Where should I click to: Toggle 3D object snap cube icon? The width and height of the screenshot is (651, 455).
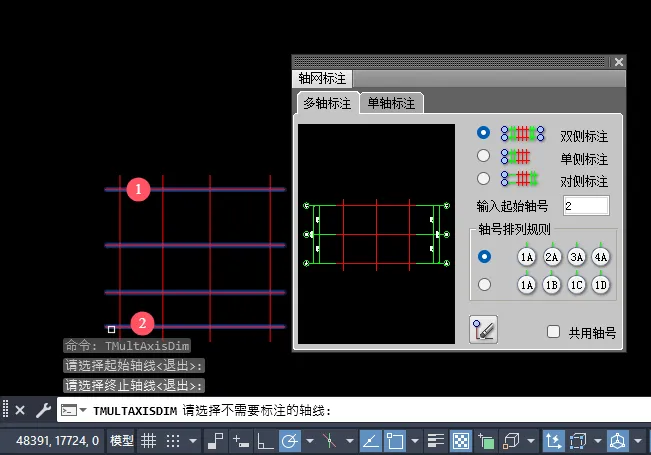pos(511,440)
